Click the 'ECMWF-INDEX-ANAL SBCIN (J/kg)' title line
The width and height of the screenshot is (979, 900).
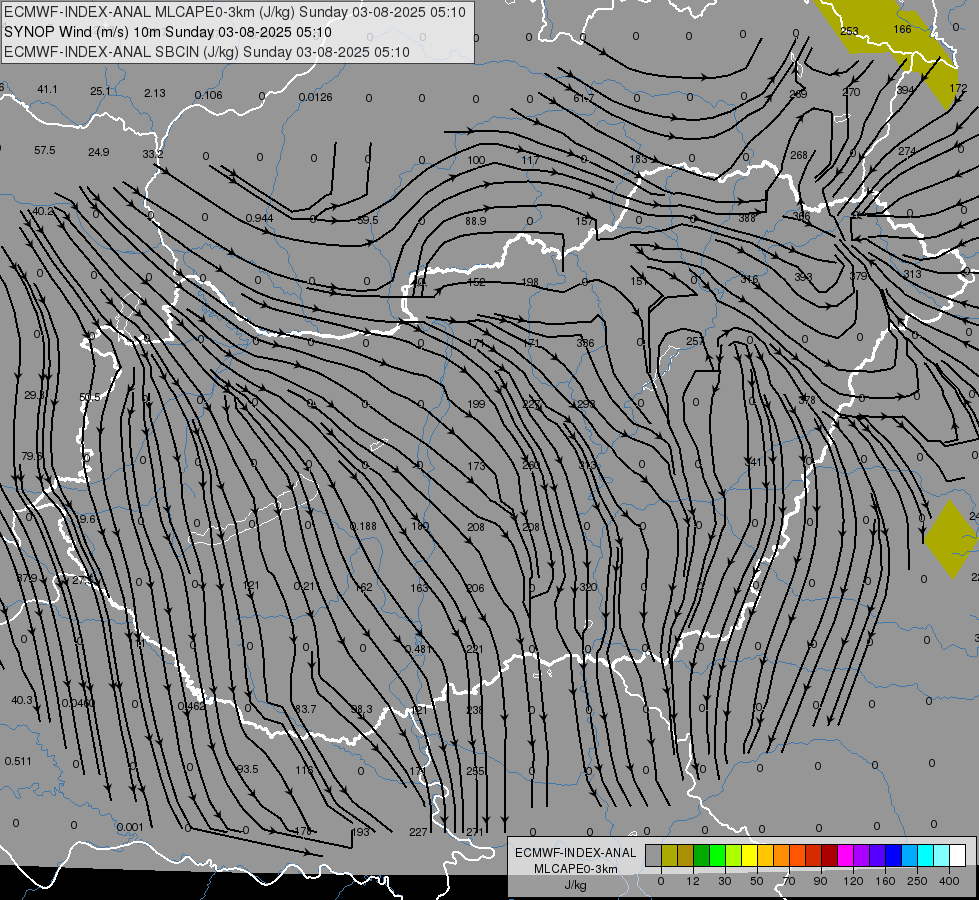coord(121,52)
